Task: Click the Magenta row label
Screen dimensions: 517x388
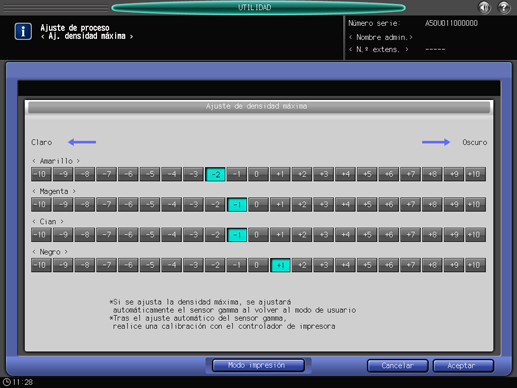Action: [x=54, y=191]
